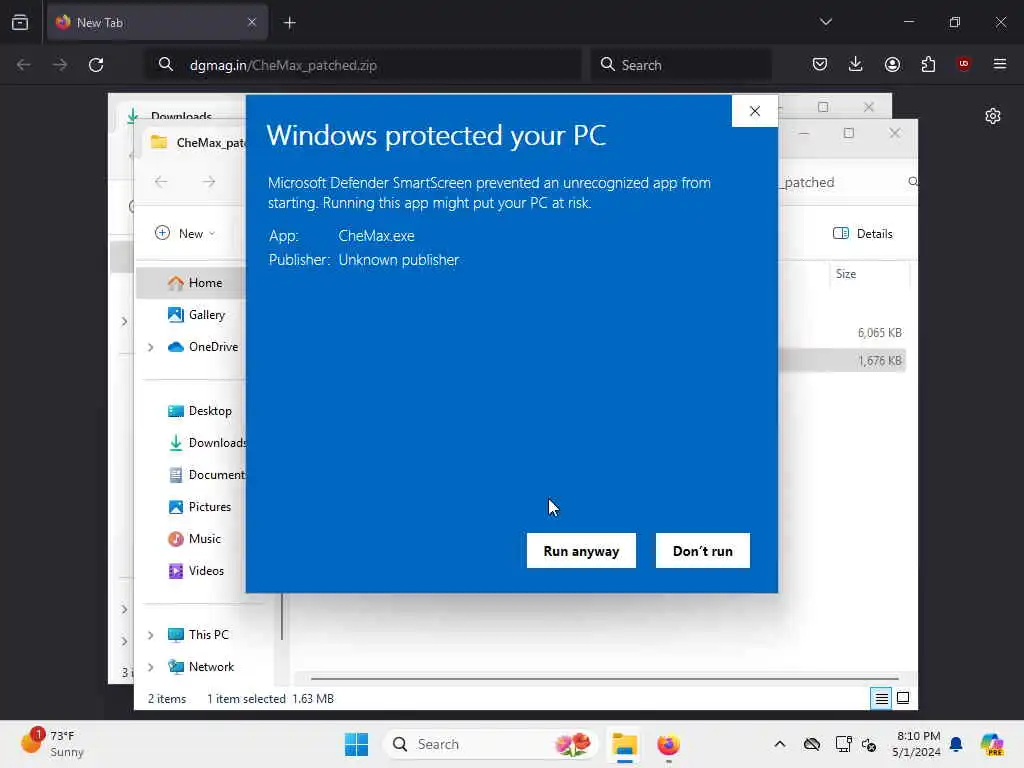List all tabs dropdown arrow
Viewport: 1024px width, 768px height.
coord(825,22)
